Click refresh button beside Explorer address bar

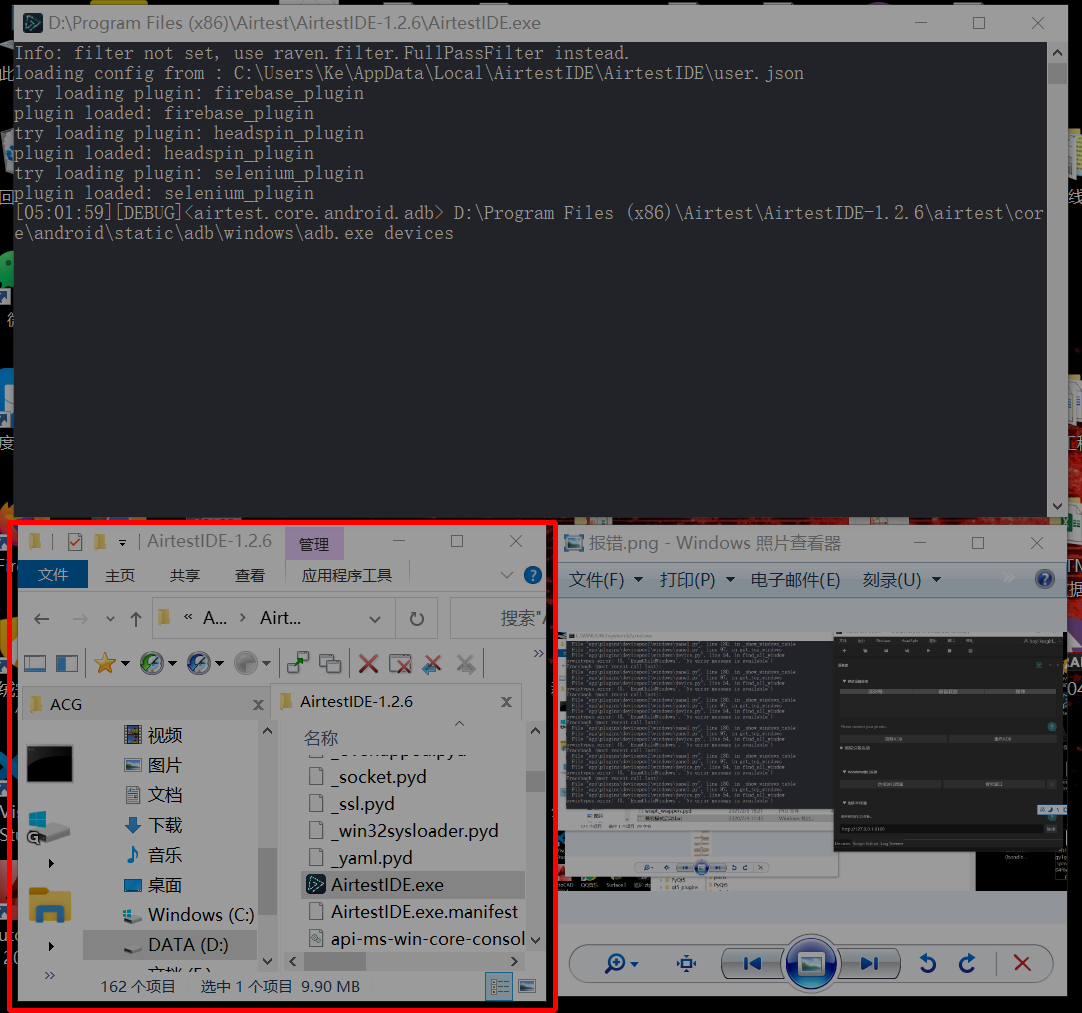417,619
